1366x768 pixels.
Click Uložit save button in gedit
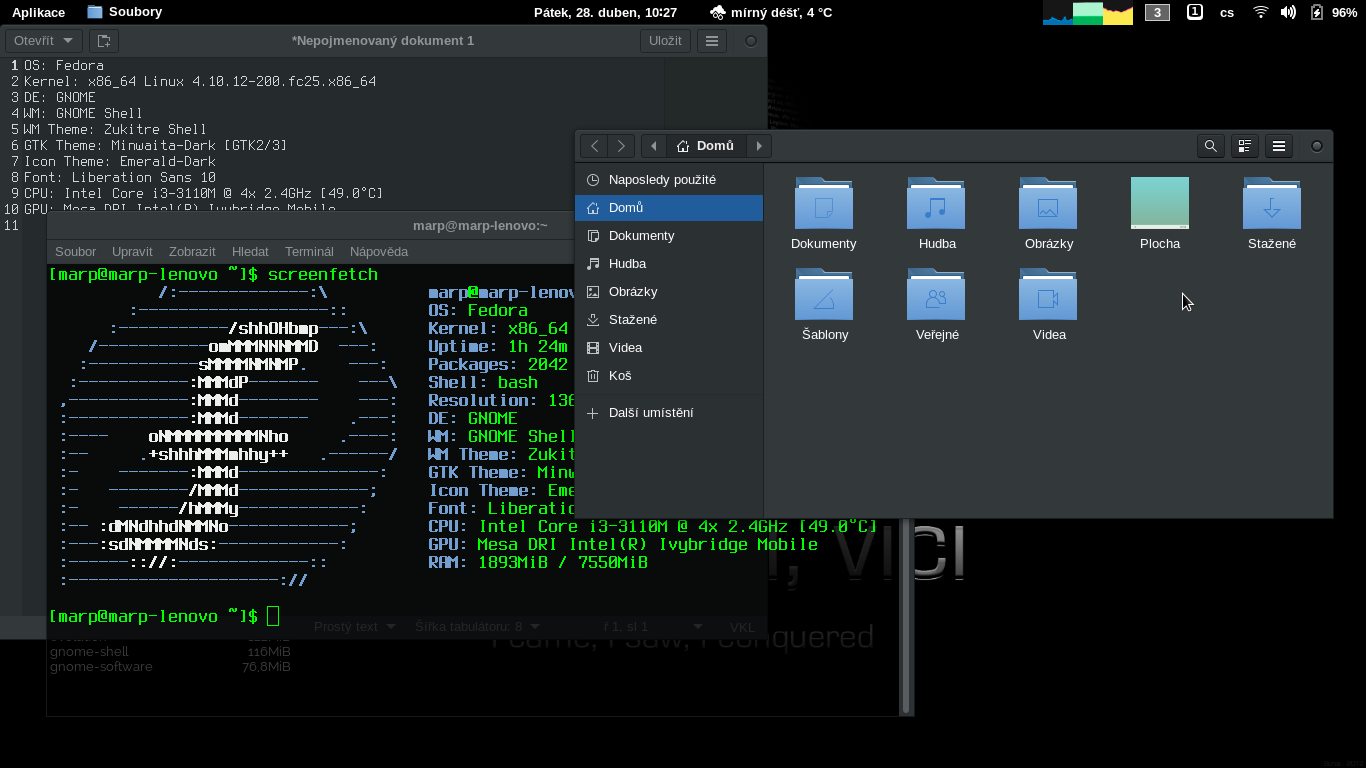tap(665, 41)
